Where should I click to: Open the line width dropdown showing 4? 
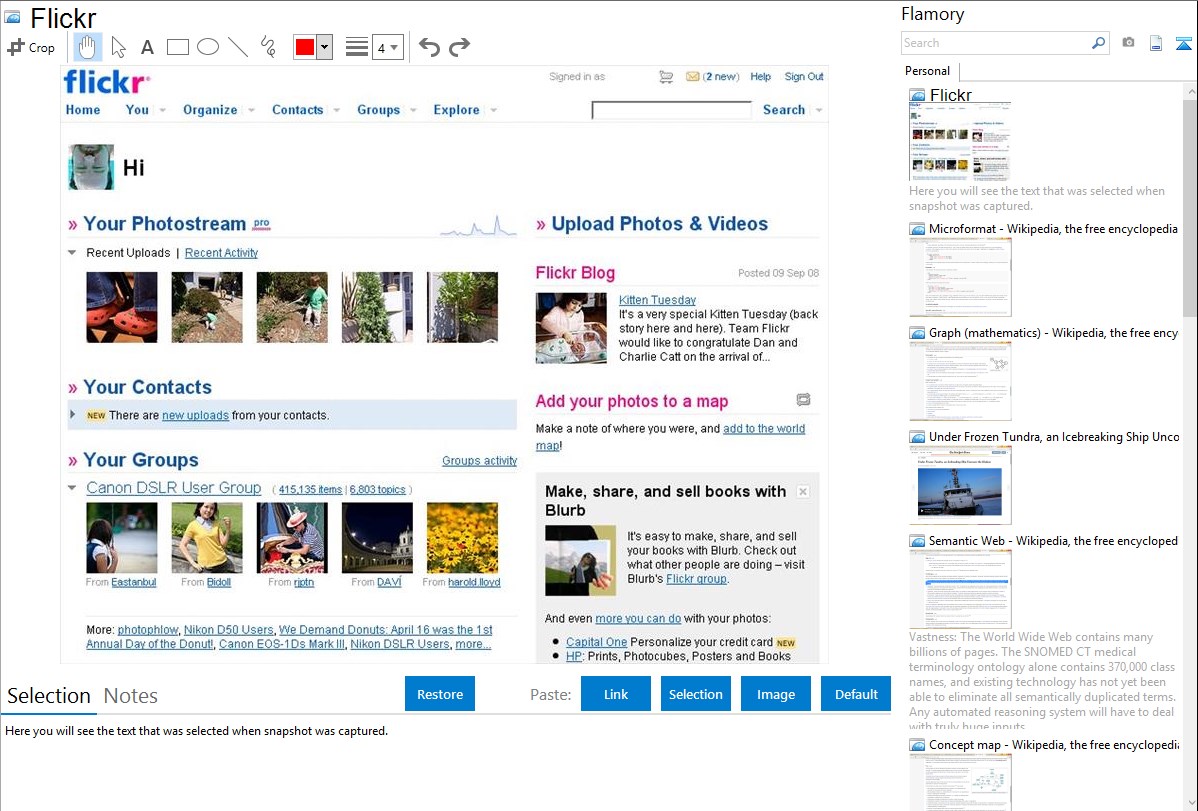(x=387, y=47)
